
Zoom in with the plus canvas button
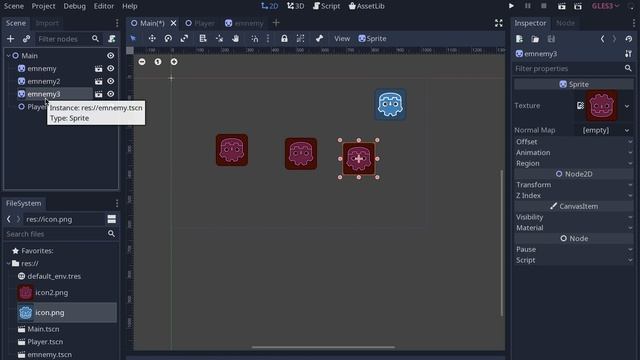coord(174,62)
